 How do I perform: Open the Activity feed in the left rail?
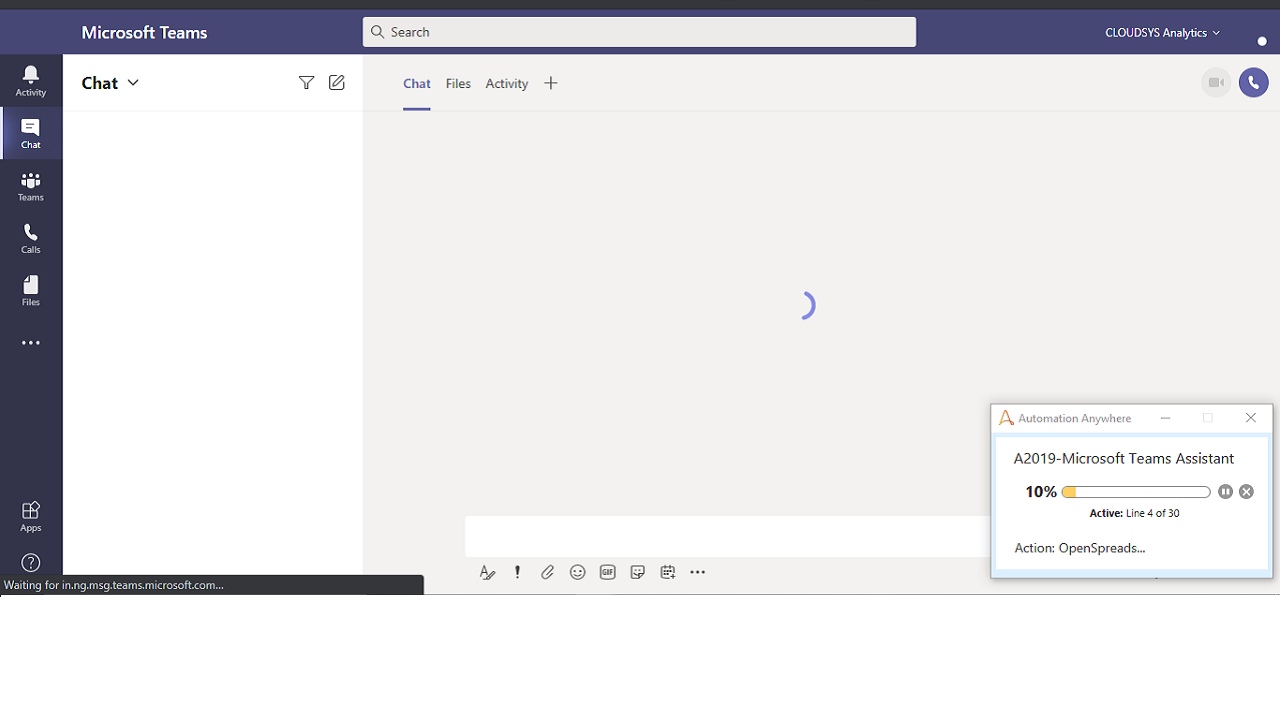31,81
